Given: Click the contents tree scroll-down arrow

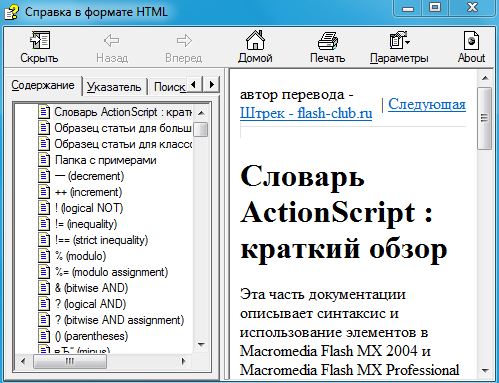Looking at the screenshot, I should click(201, 344).
